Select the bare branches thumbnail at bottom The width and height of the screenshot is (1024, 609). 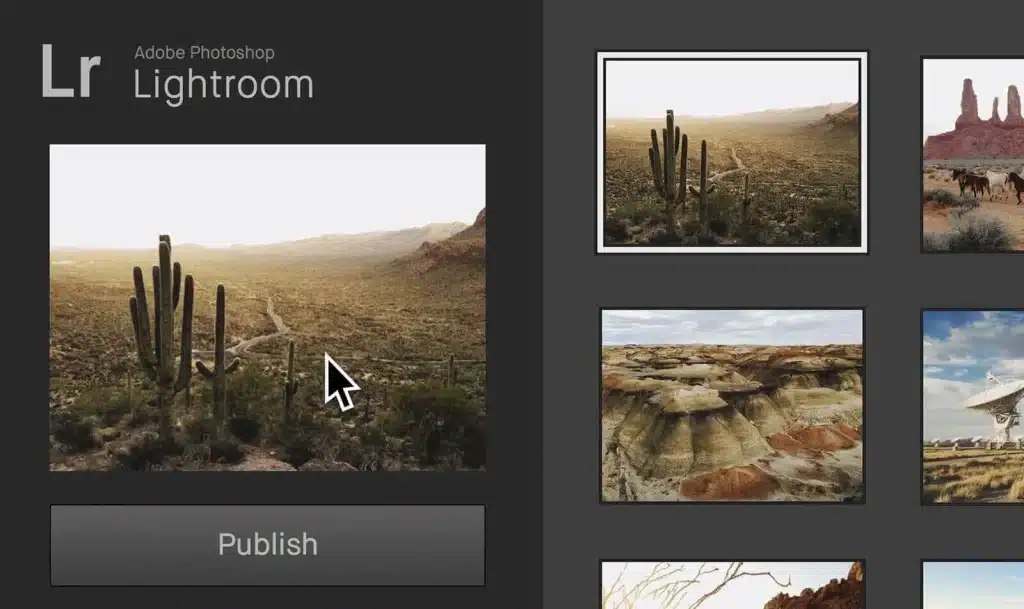pos(732,585)
